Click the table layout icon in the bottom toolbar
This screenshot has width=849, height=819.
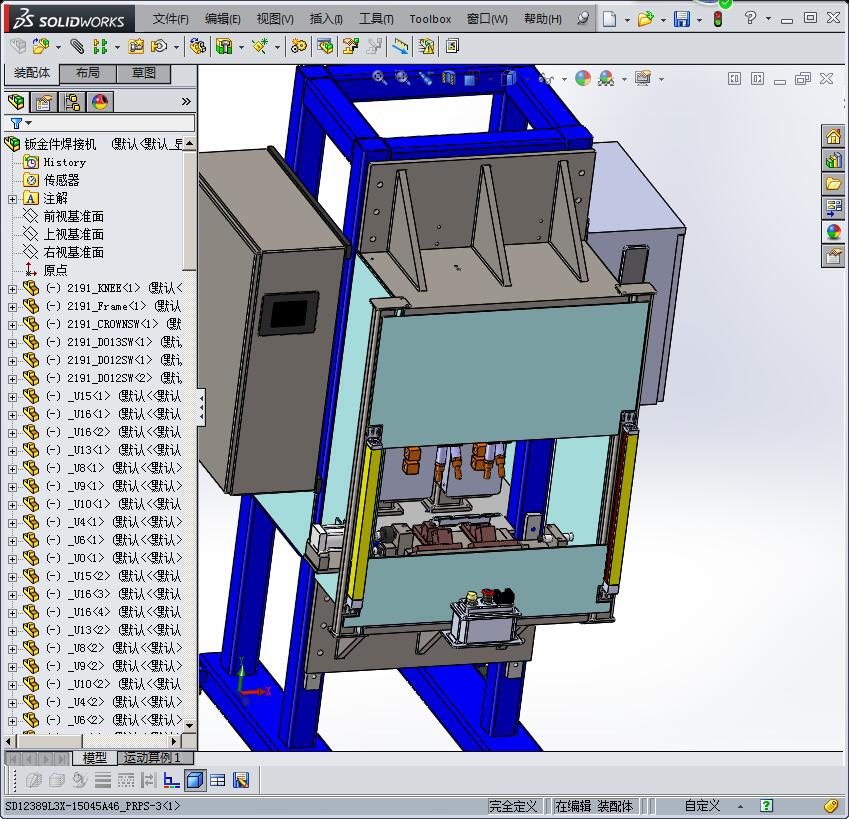[x=218, y=780]
